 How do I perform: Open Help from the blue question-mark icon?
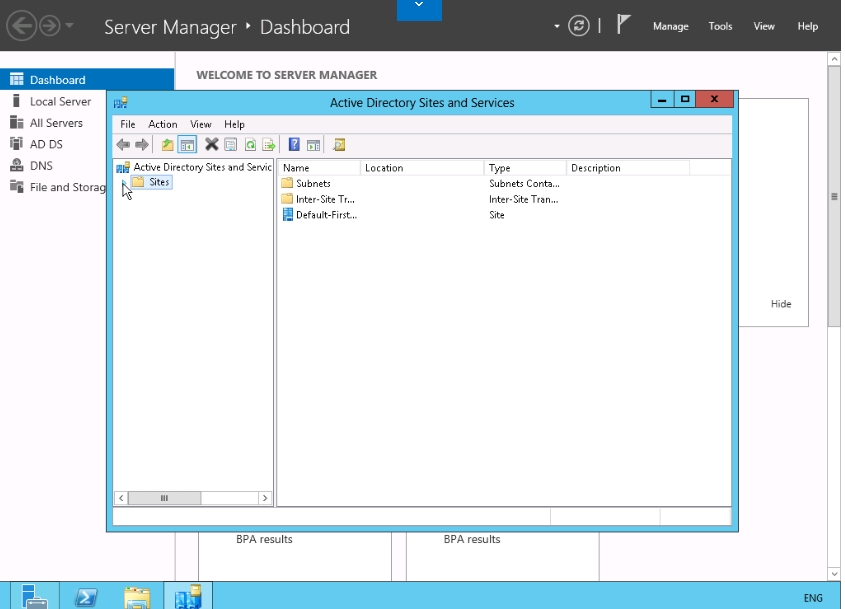pos(294,145)
